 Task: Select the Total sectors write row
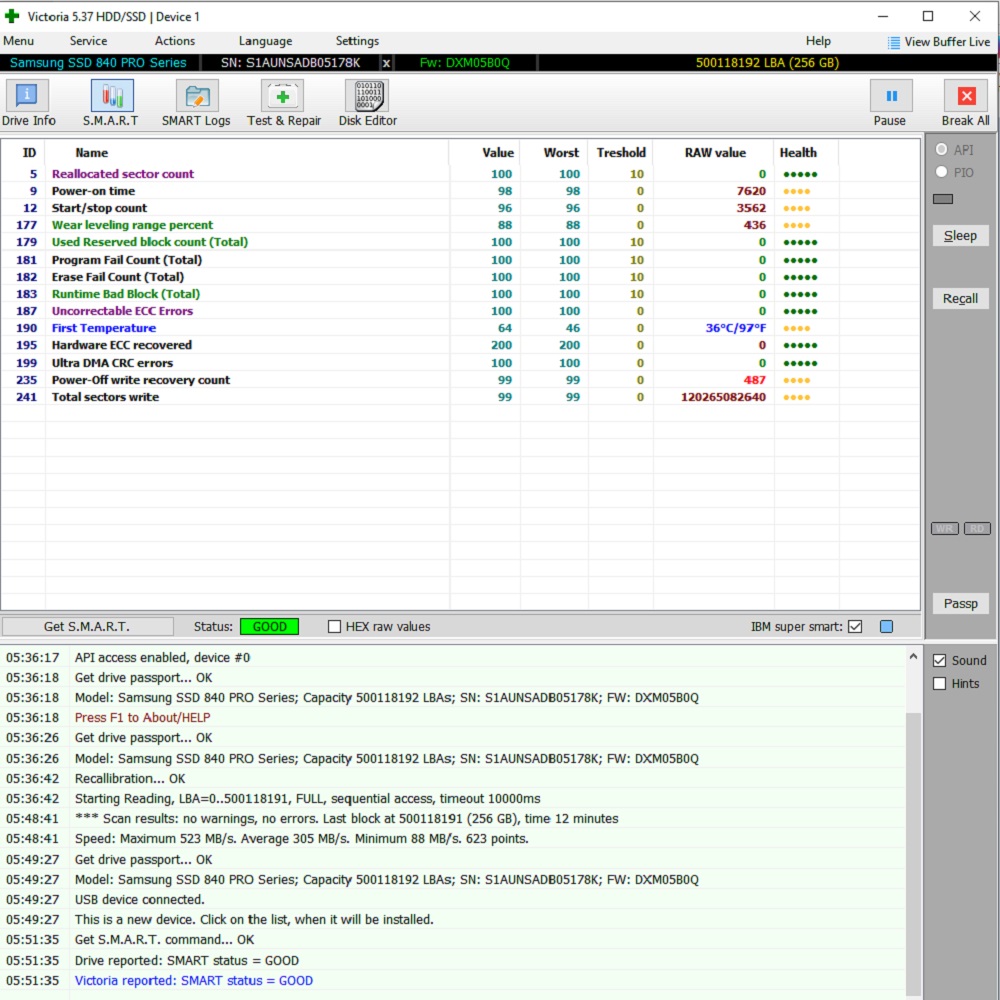(x=460, y=397)
